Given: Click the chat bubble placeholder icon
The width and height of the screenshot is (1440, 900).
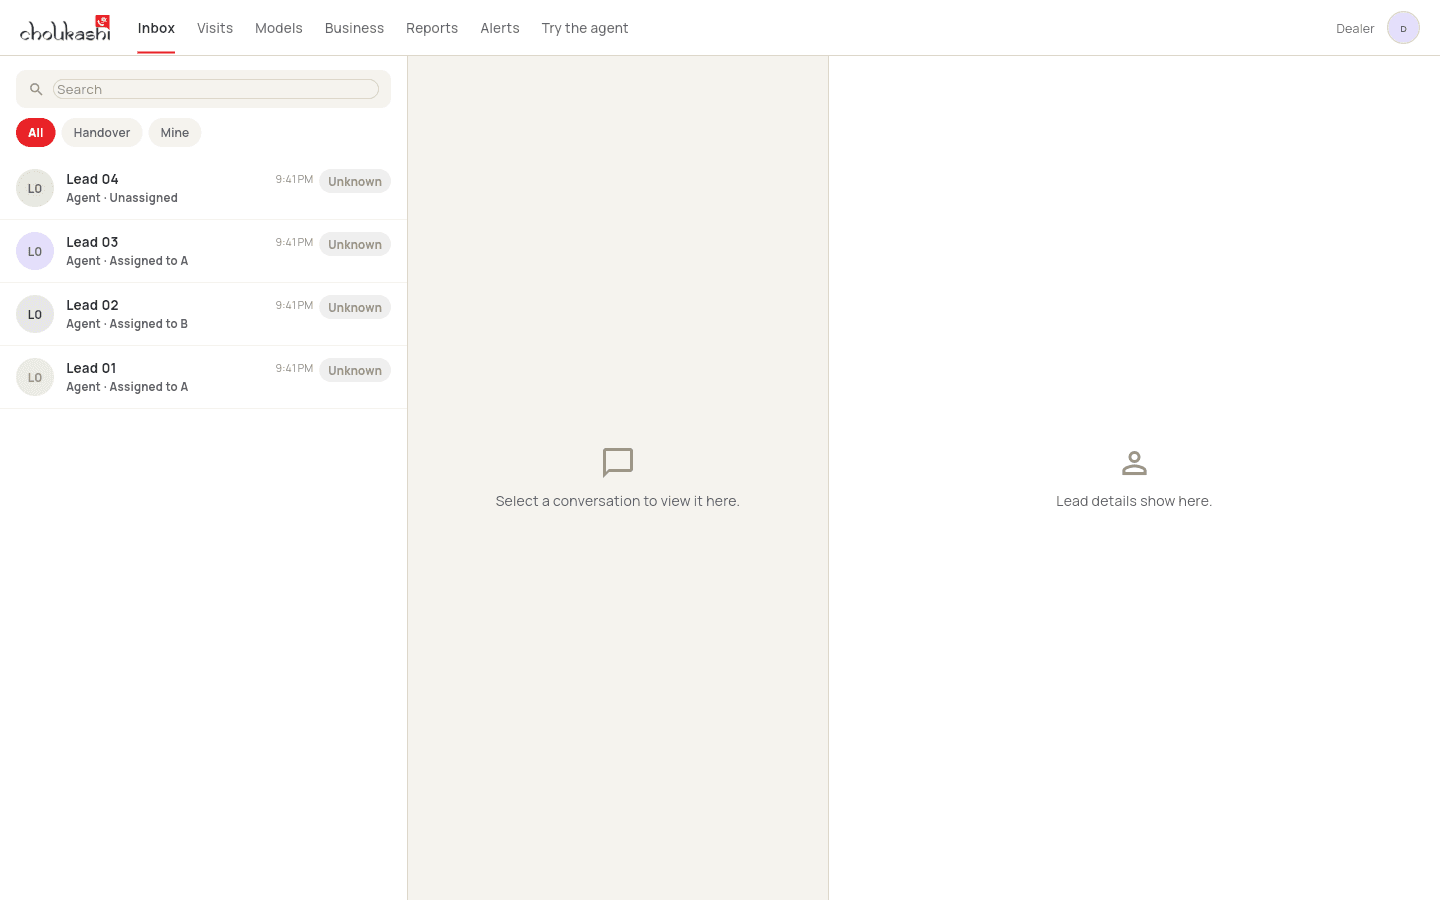Looking at the screenshot, I should click(618, 462).
